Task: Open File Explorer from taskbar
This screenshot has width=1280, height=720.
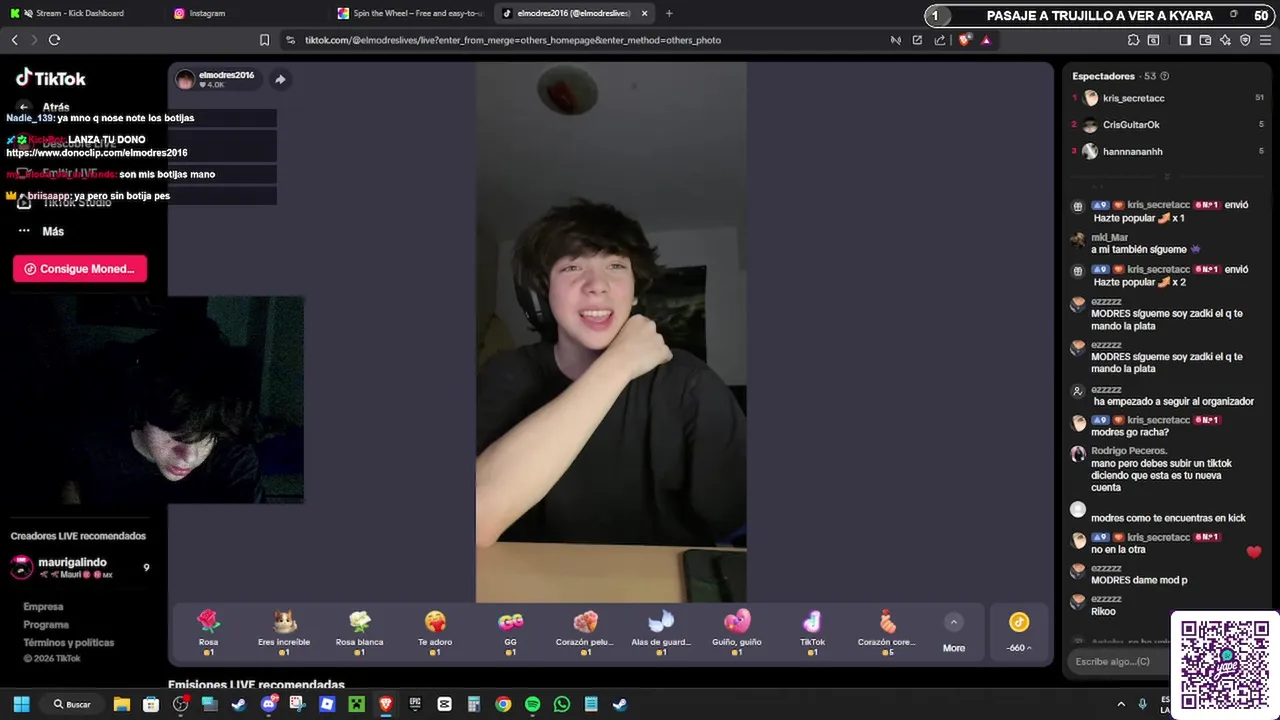Action: click(x=121, y=704)
